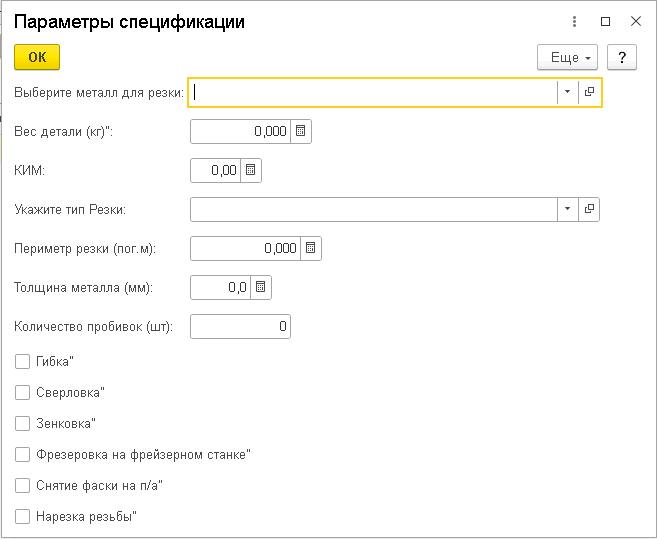
Task: Open calculator for Периметр резки field
Action: point(311,248)
